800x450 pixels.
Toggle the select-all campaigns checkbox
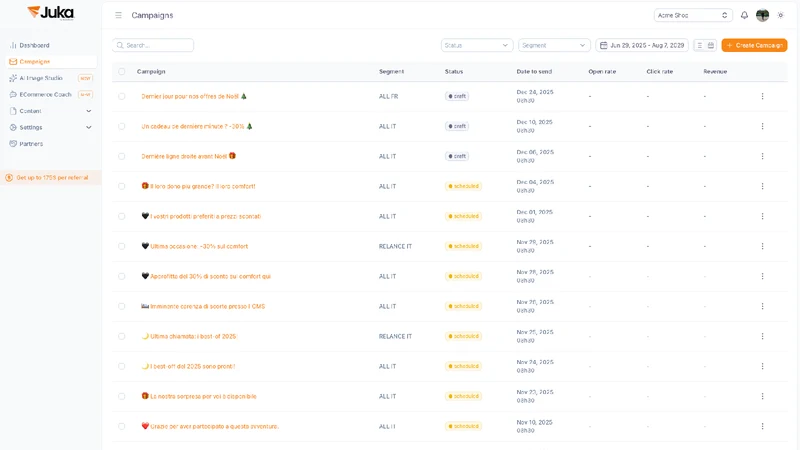(121, 71)
